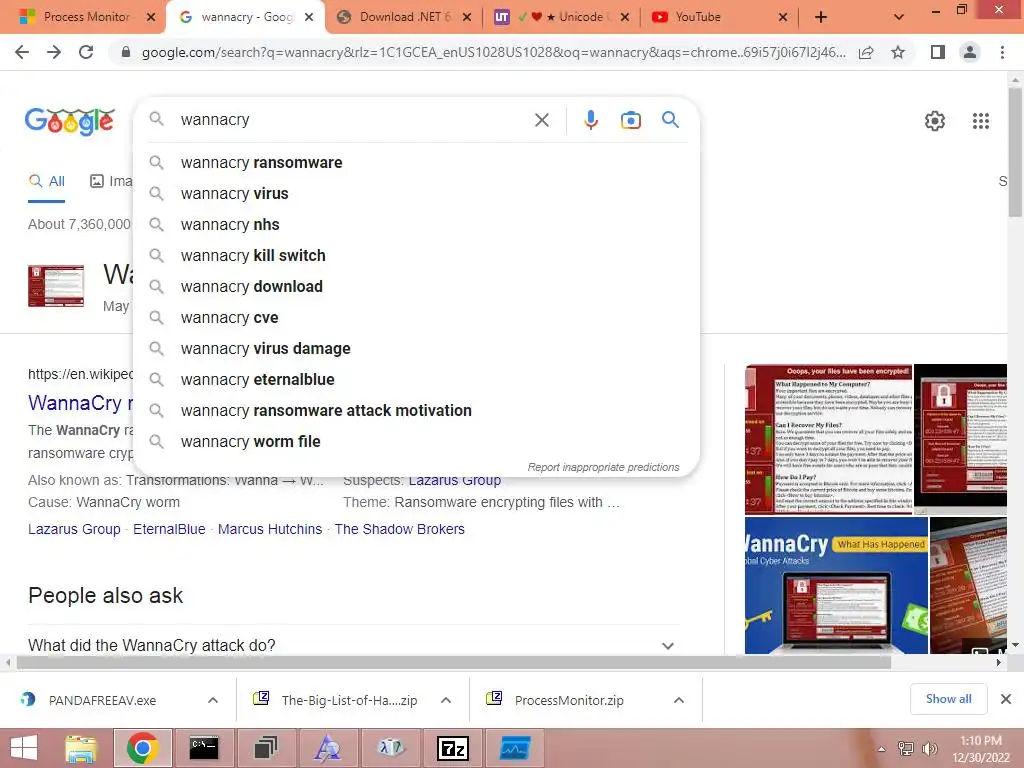Select the All results tab
The image size is (1024, 768).
point(46,182)
